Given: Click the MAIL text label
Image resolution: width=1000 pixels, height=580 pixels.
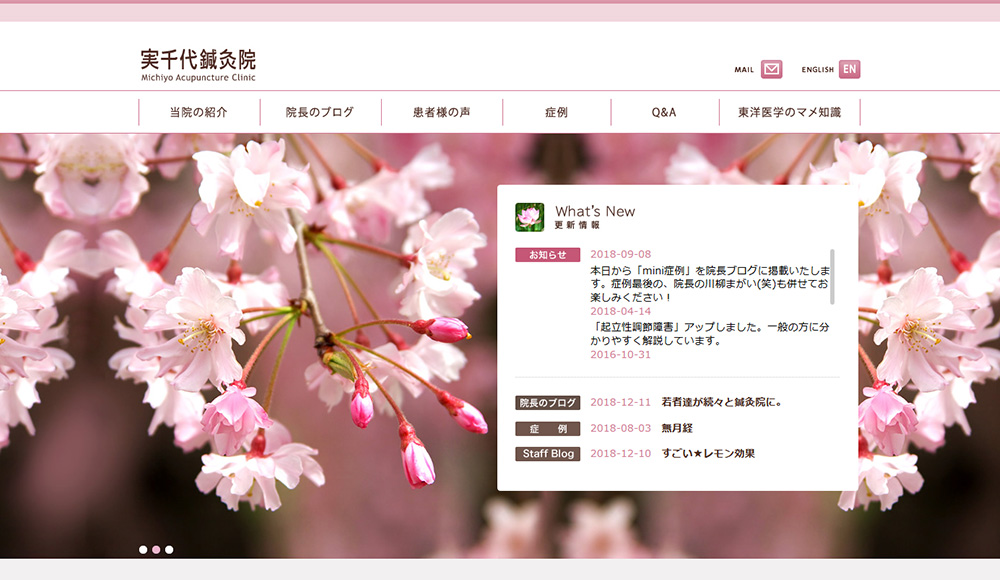Looking at the screenshot, I should (744, 70).
